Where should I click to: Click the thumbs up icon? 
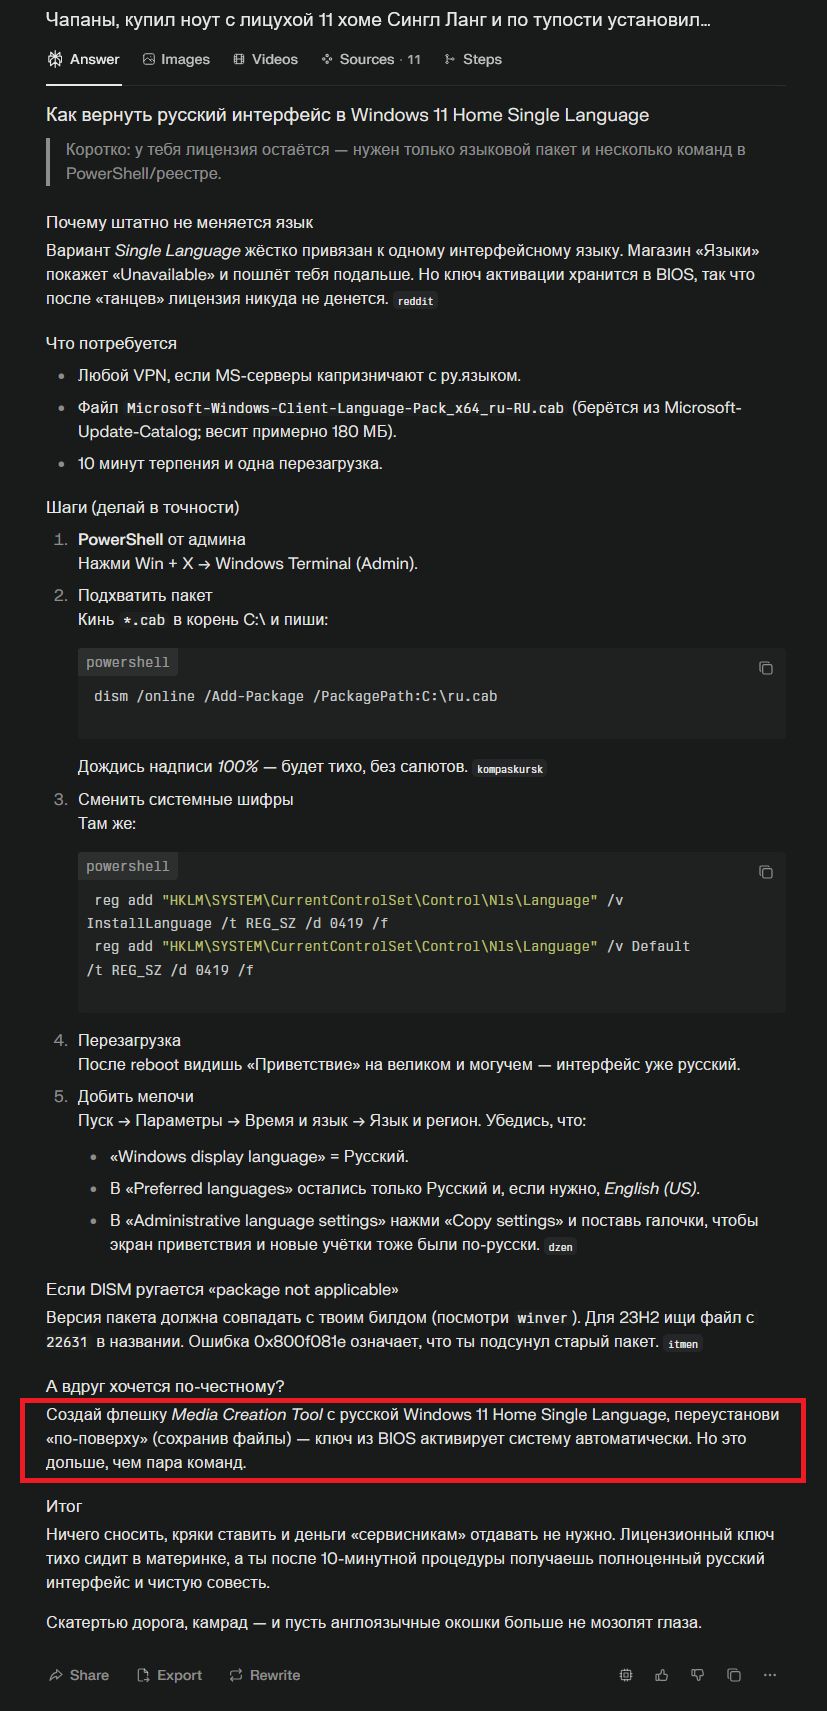click(x=662, y=1675)
